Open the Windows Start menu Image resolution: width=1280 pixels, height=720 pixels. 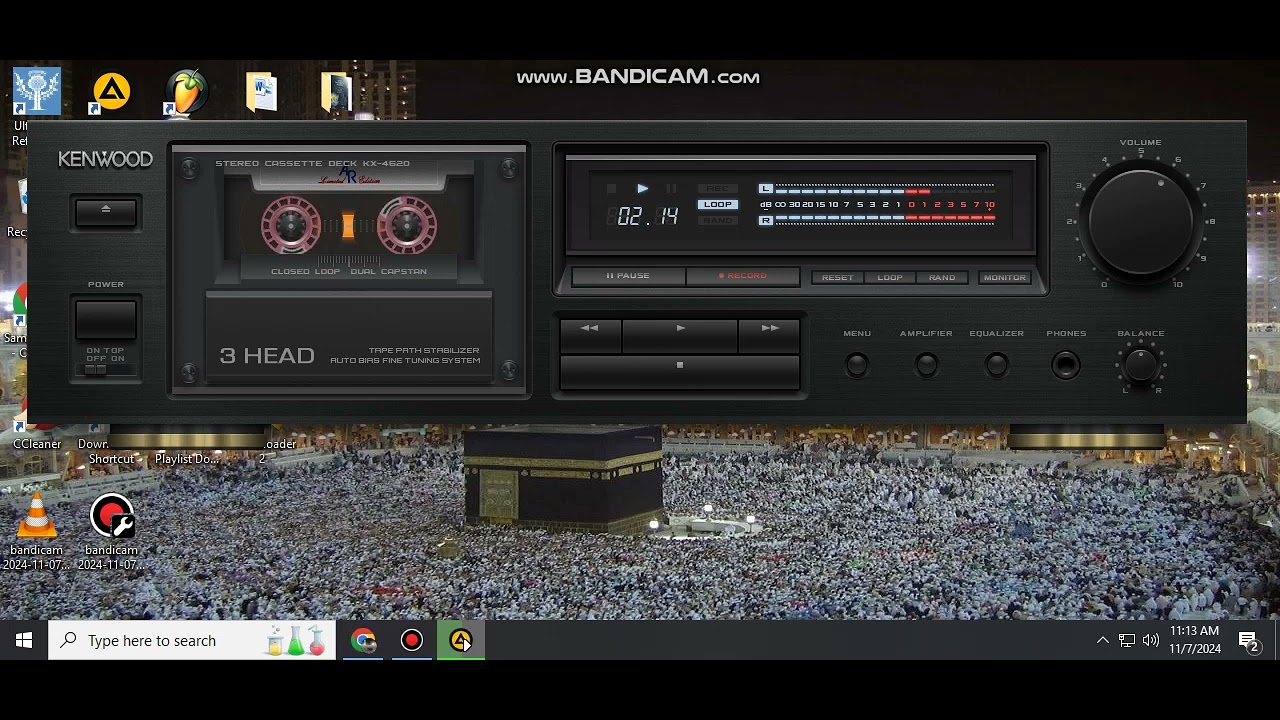(x=24, y=640)
